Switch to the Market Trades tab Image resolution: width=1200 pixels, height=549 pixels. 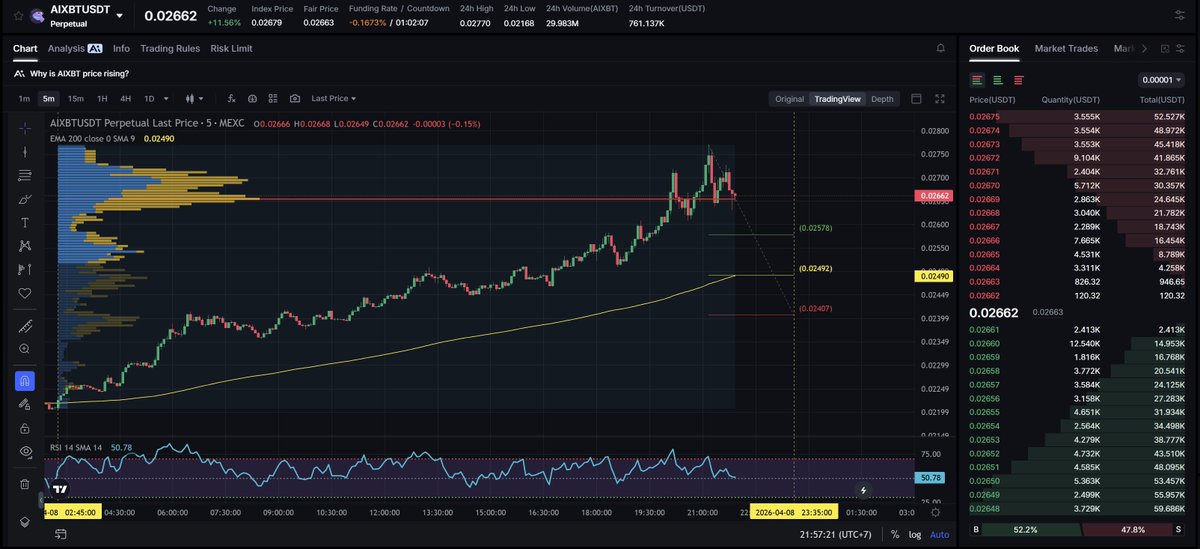click(x=1066, y=48)
